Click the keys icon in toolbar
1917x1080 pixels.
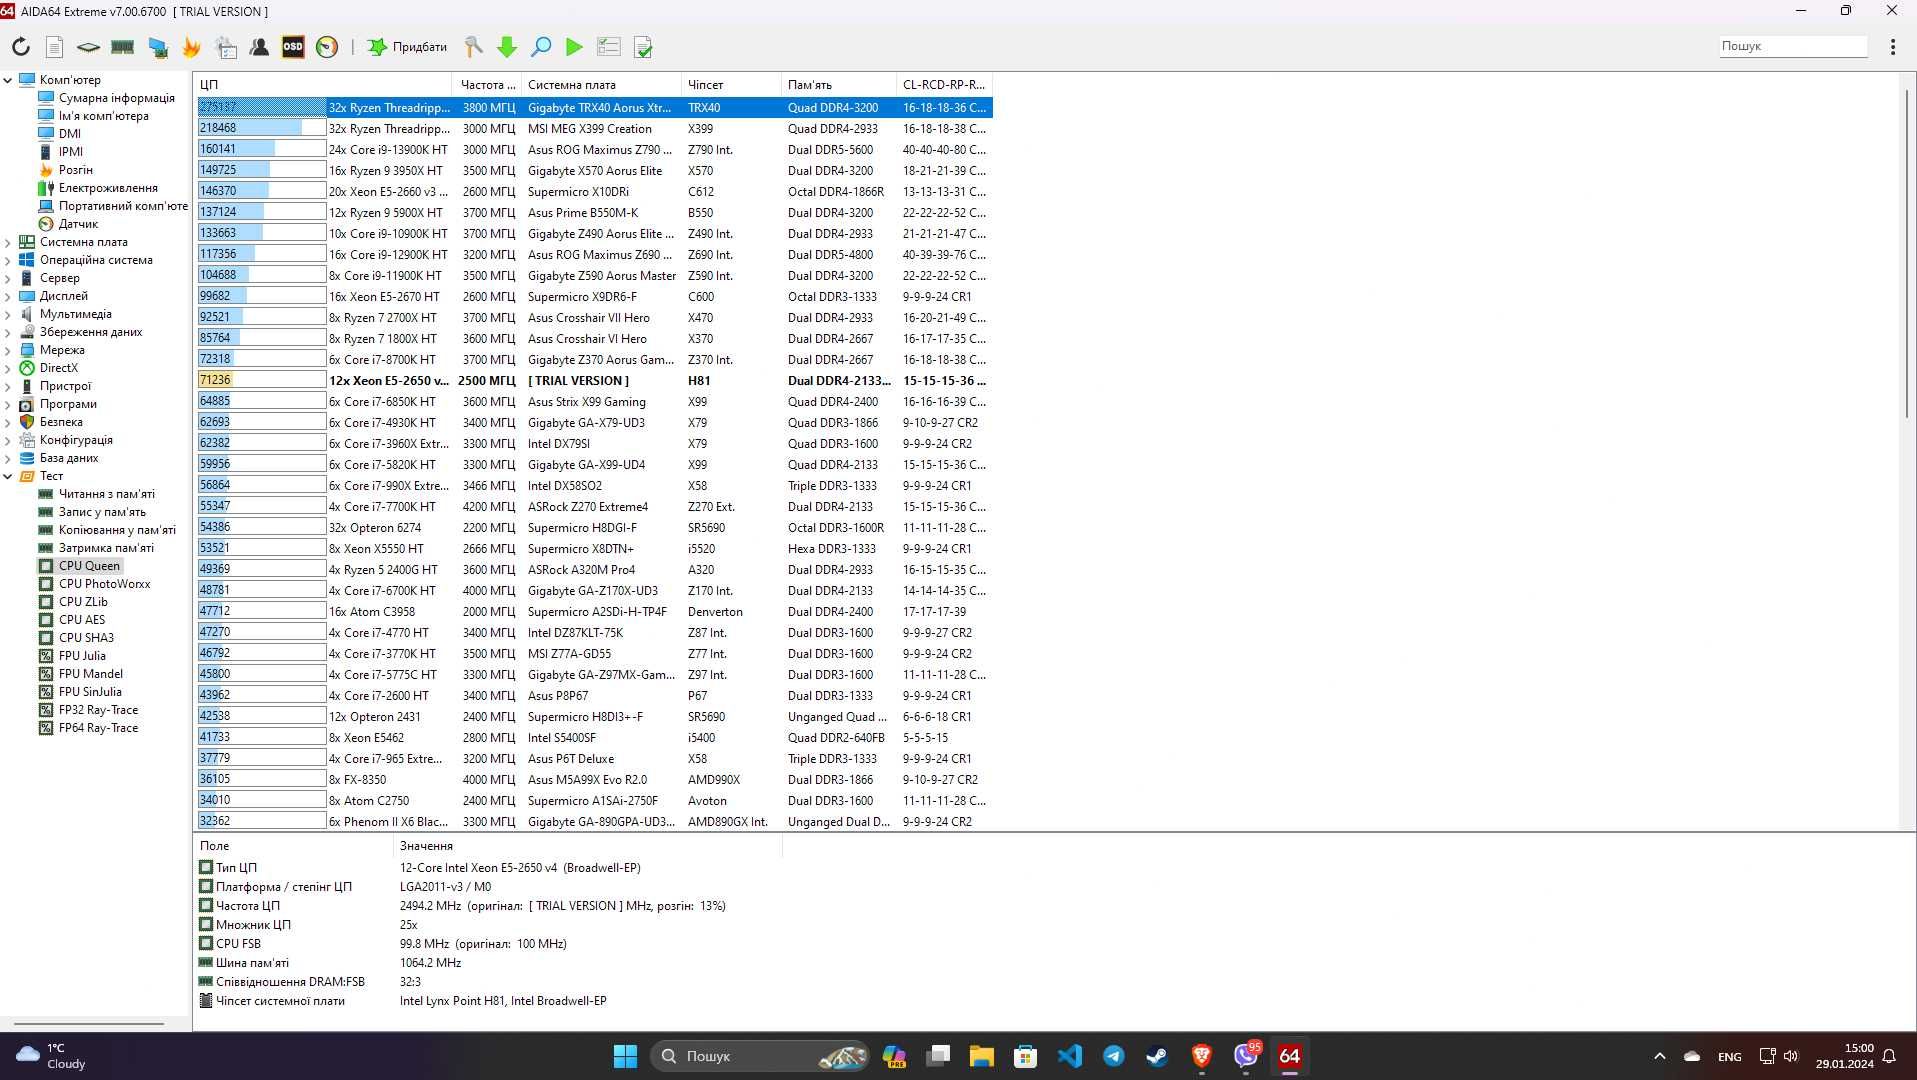point(473,47)
